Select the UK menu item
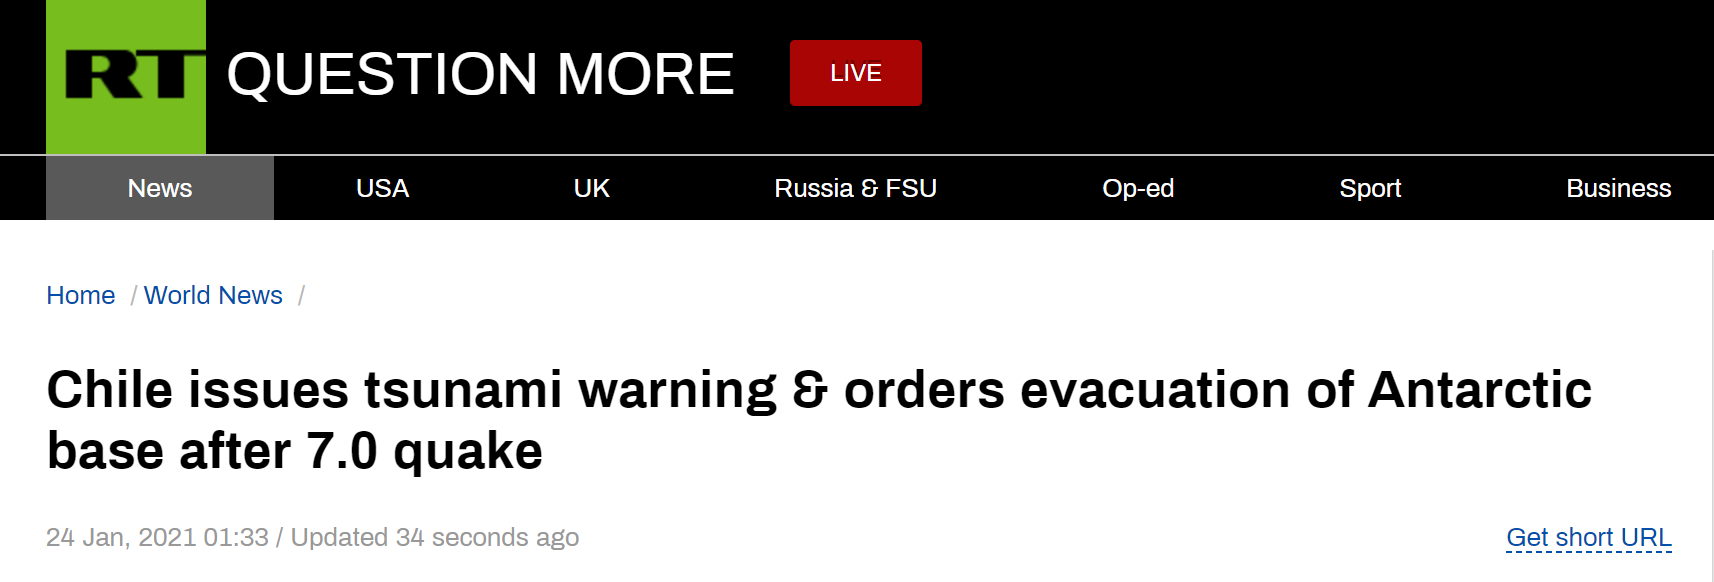The width and height of the screenshot is (1714, 582). [x=591, y=188]
